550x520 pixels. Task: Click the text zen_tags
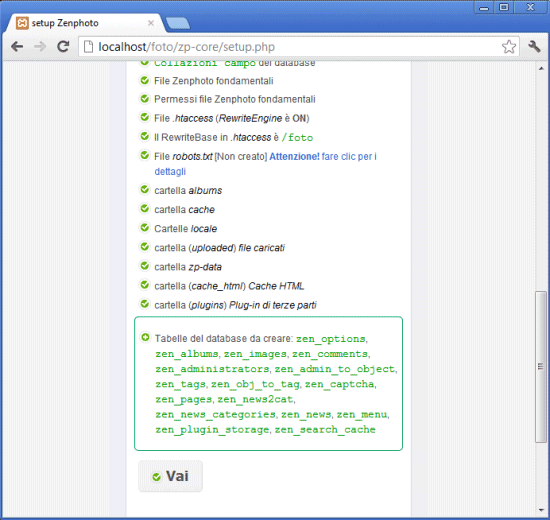click(180, 384)
